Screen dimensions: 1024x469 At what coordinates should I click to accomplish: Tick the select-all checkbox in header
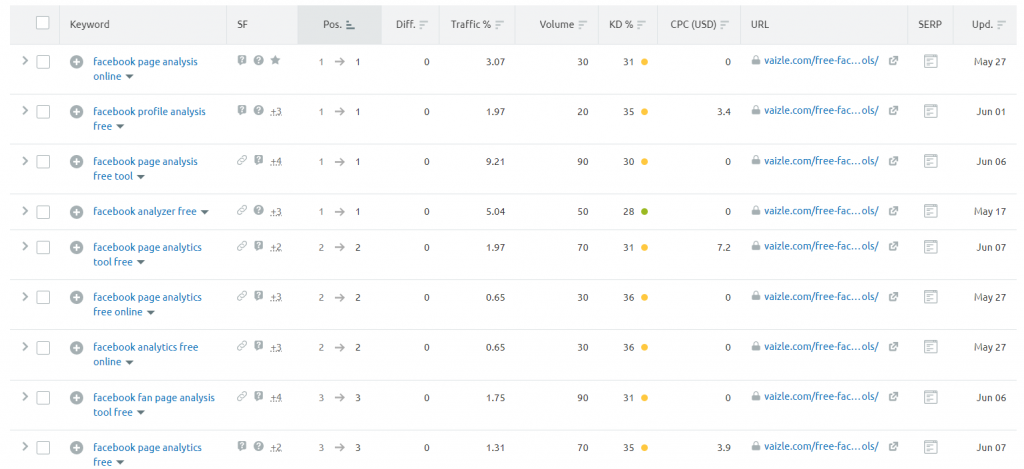[x=43, y=24]
